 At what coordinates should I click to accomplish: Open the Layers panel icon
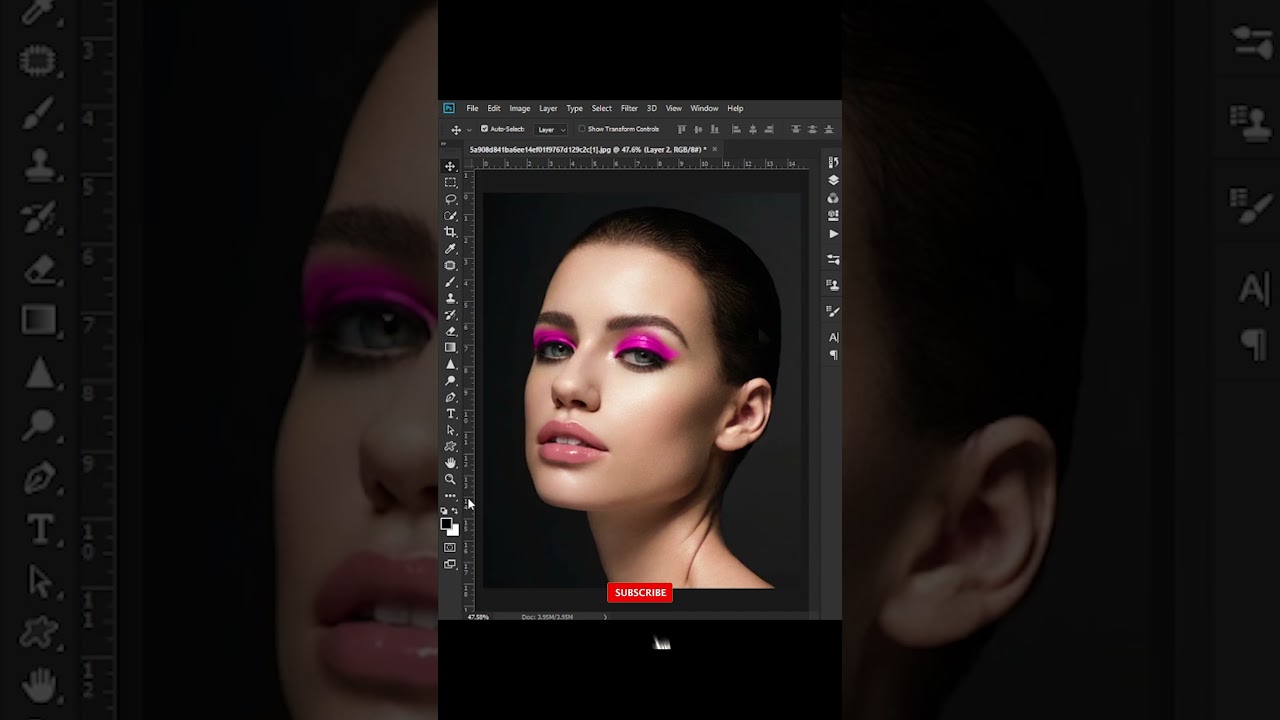point(833,180)
